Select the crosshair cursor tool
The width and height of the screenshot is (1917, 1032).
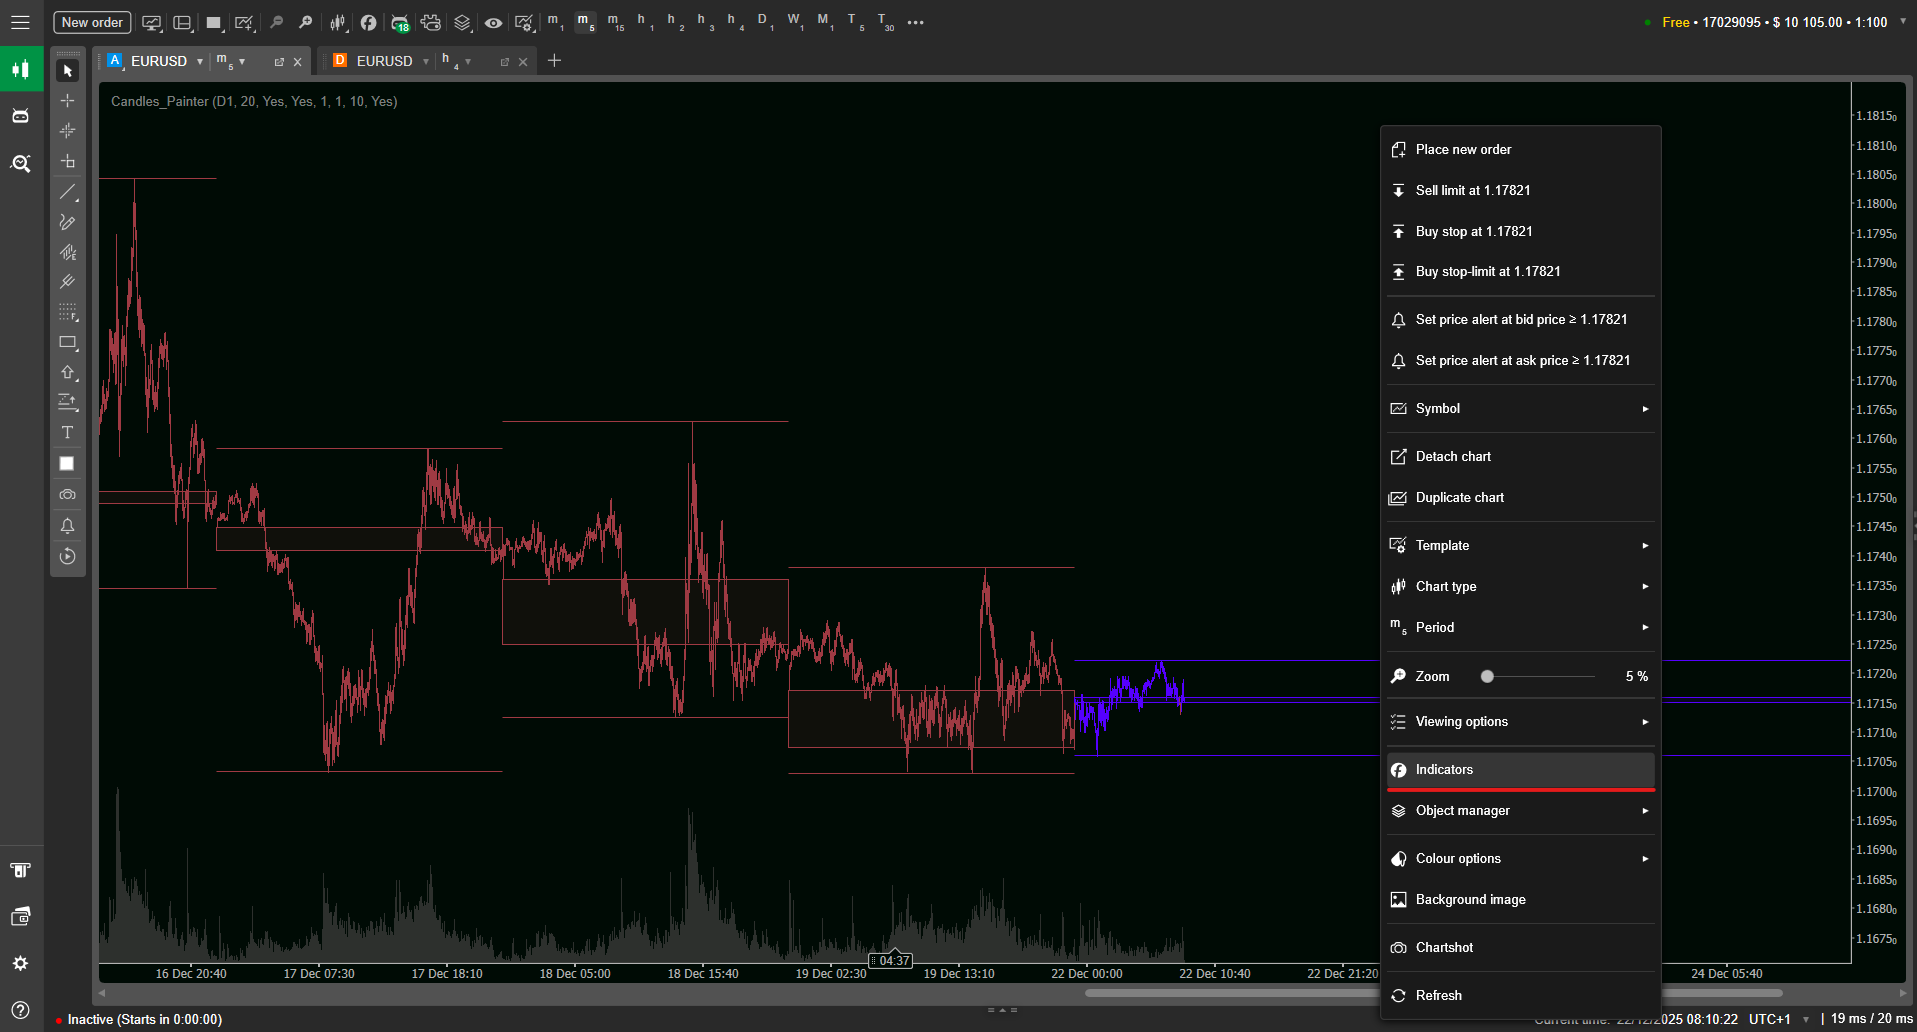[x=67, y=101]
